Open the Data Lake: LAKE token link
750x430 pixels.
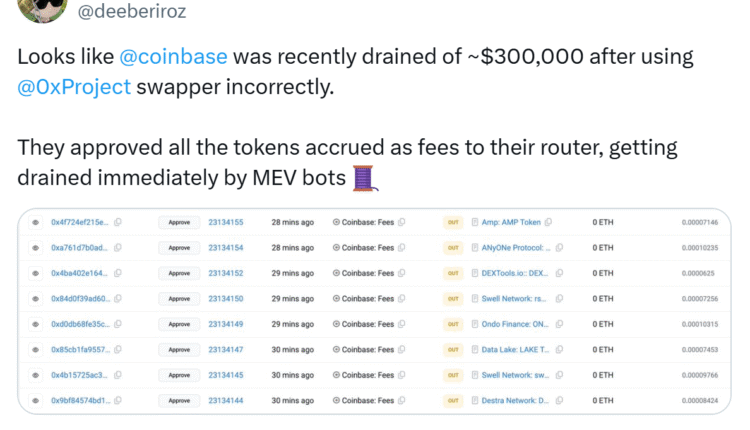[517, 350]
